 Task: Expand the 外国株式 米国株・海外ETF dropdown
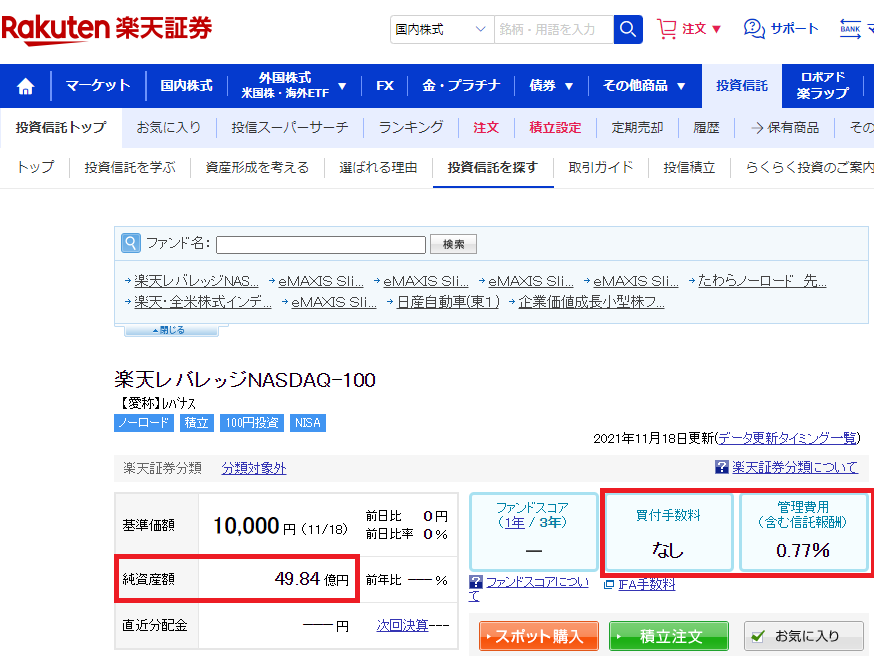(x=293, y=85)
